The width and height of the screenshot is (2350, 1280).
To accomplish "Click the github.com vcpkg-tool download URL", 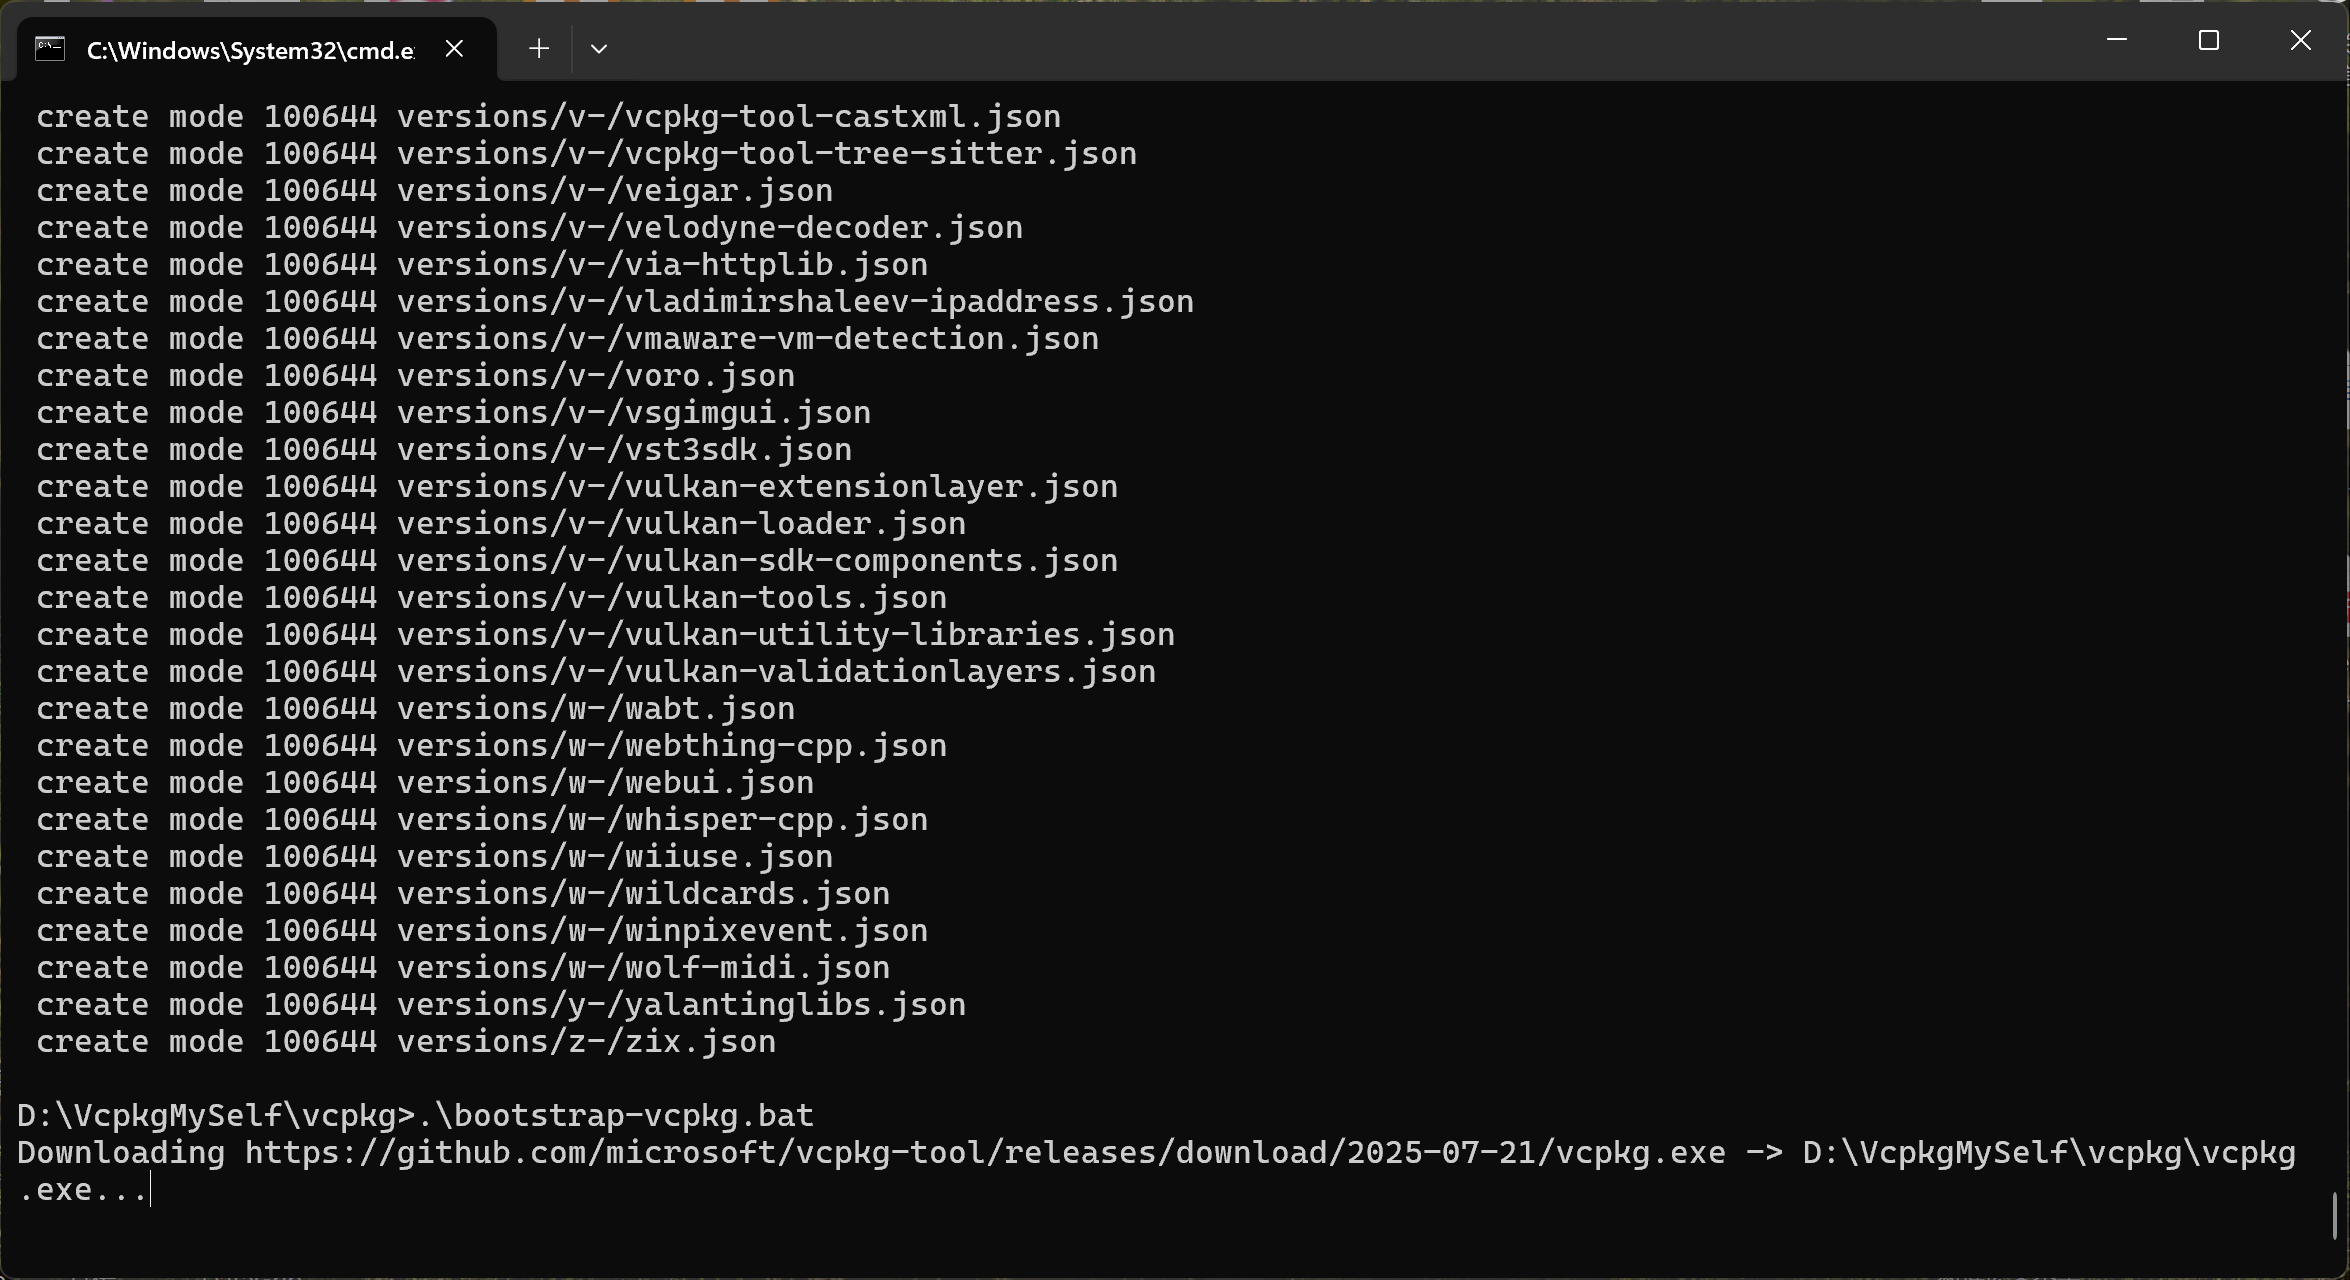I will (986, 1153).
